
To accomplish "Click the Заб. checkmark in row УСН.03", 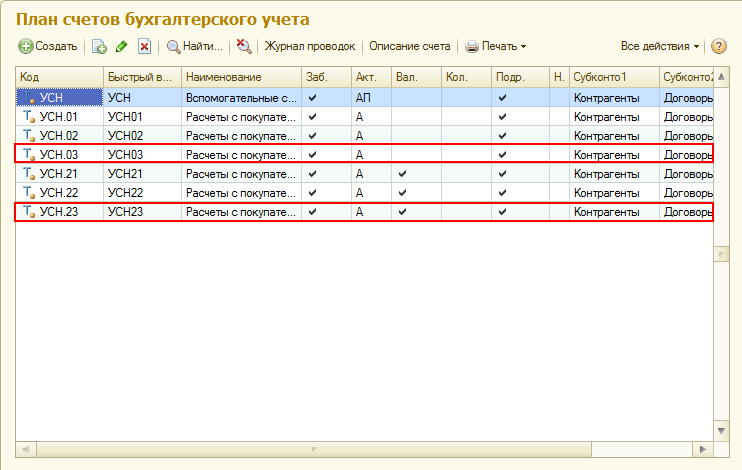I will click(312, 154).
